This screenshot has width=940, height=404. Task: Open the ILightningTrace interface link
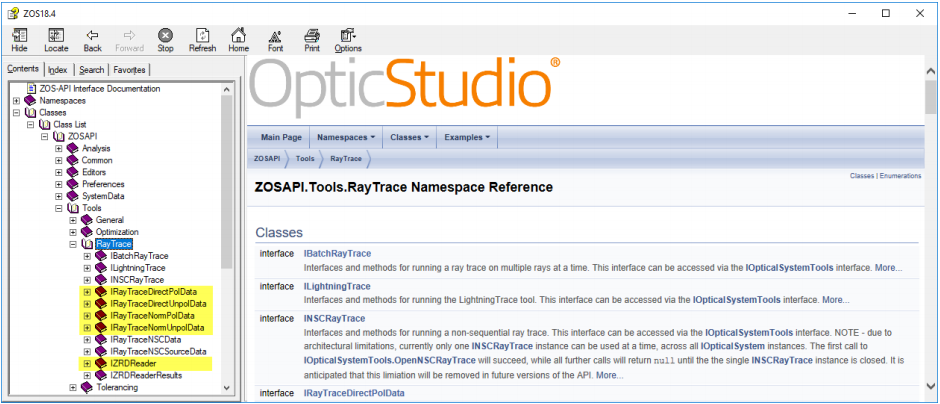(x=337, y=287)
